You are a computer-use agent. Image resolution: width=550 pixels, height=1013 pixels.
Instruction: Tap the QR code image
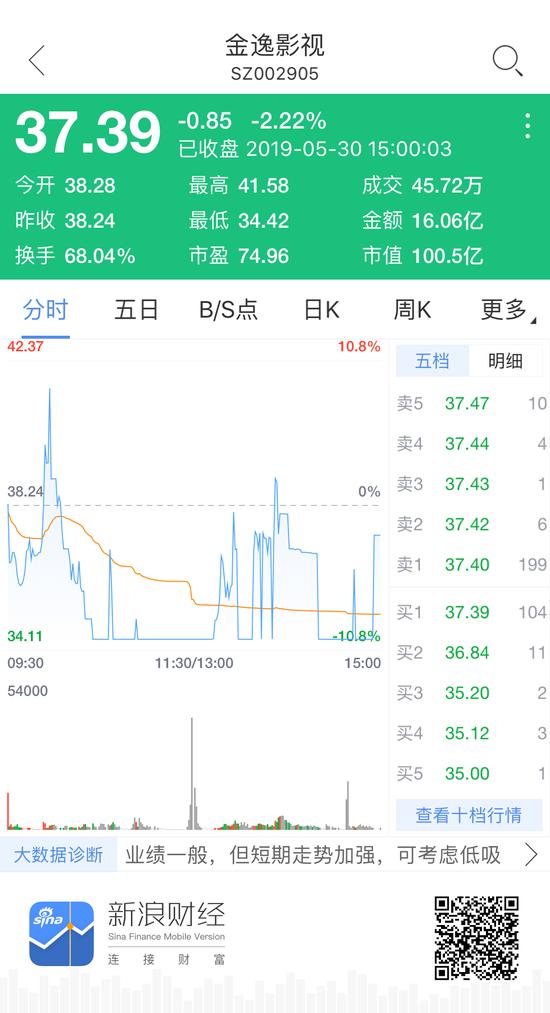[x=477, y=937]
